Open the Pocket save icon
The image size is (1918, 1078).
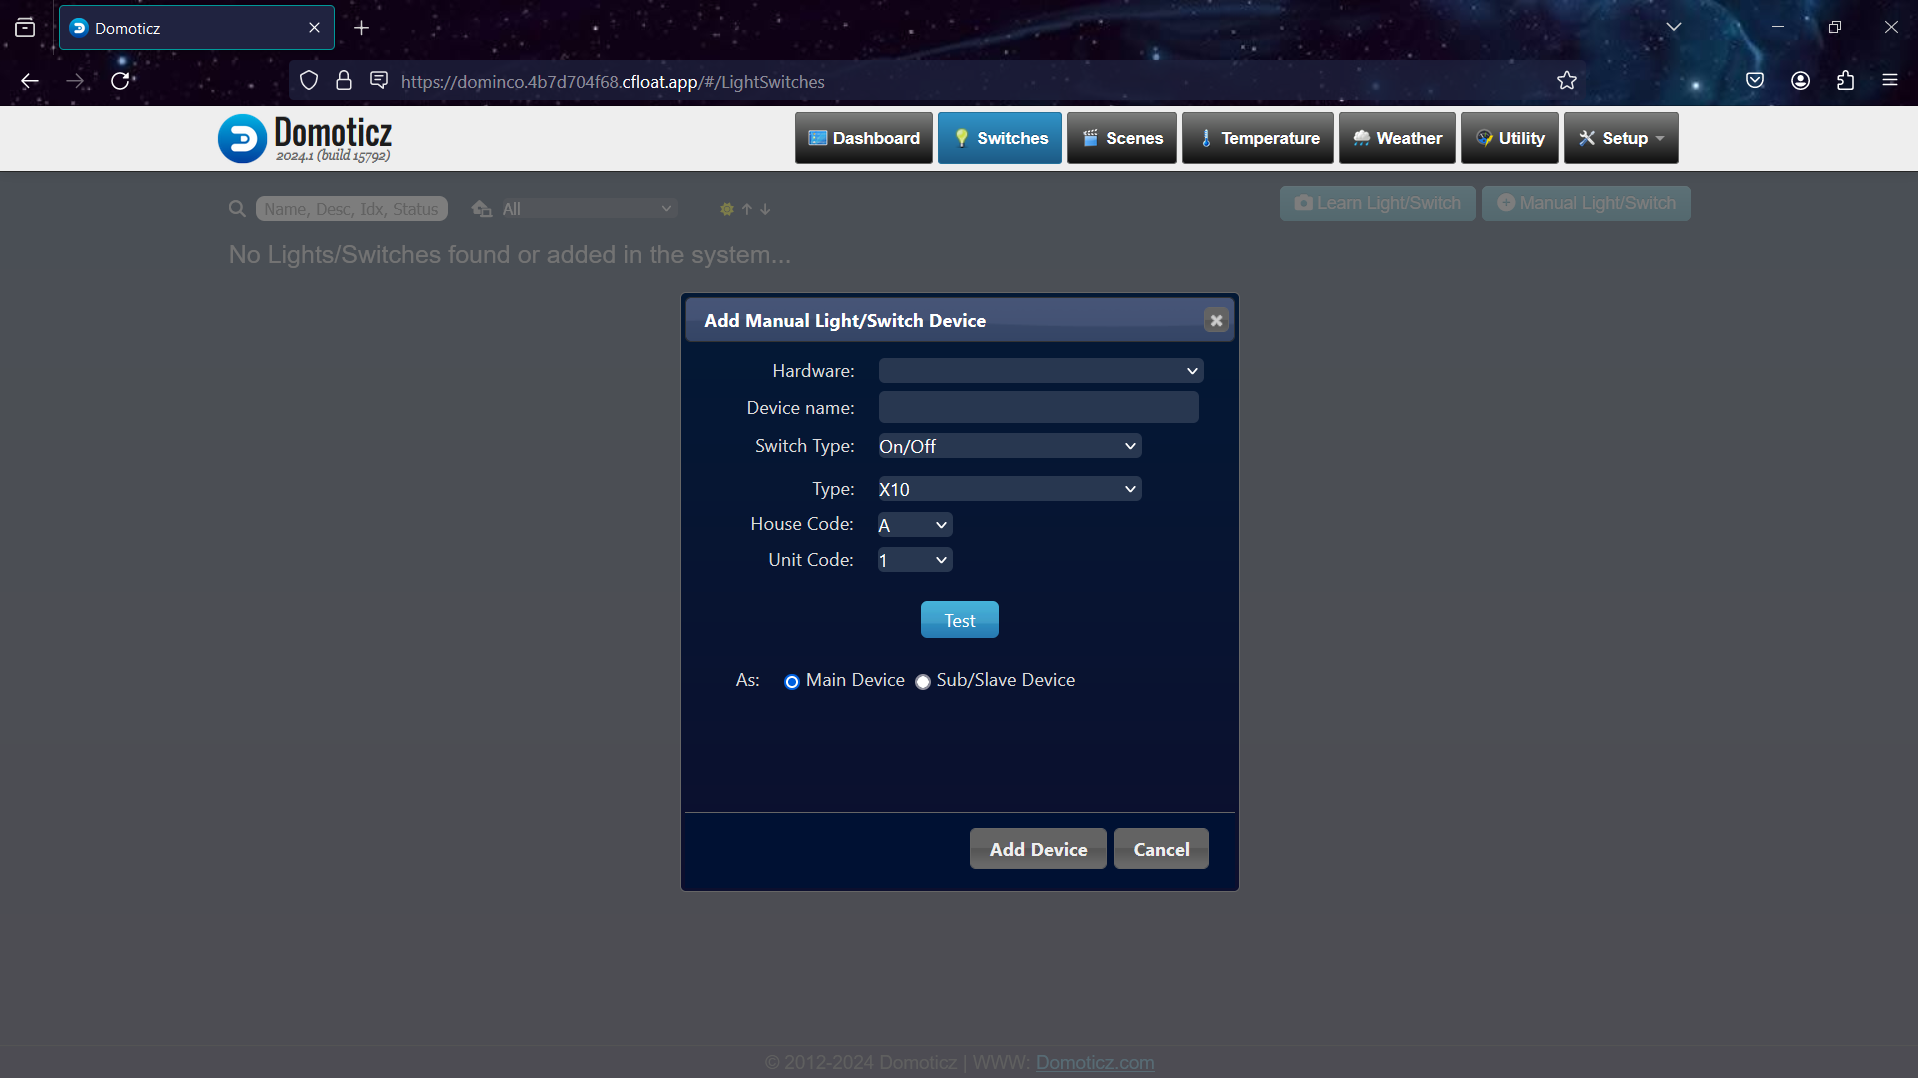click(x=1755, y=81)
